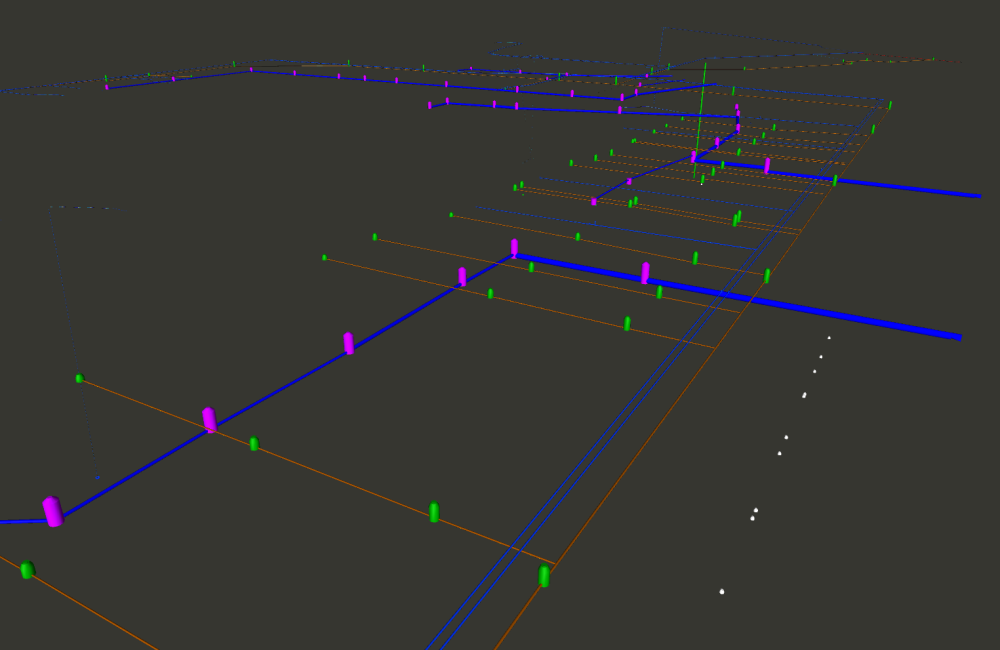
Task: Select the second-largest magenta capsule on the blue path
Action: 209,419
